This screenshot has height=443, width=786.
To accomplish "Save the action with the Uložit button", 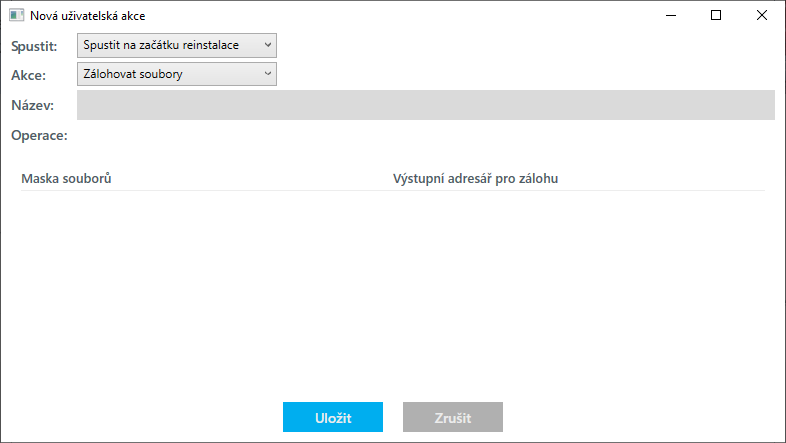I will coord(333,417).
